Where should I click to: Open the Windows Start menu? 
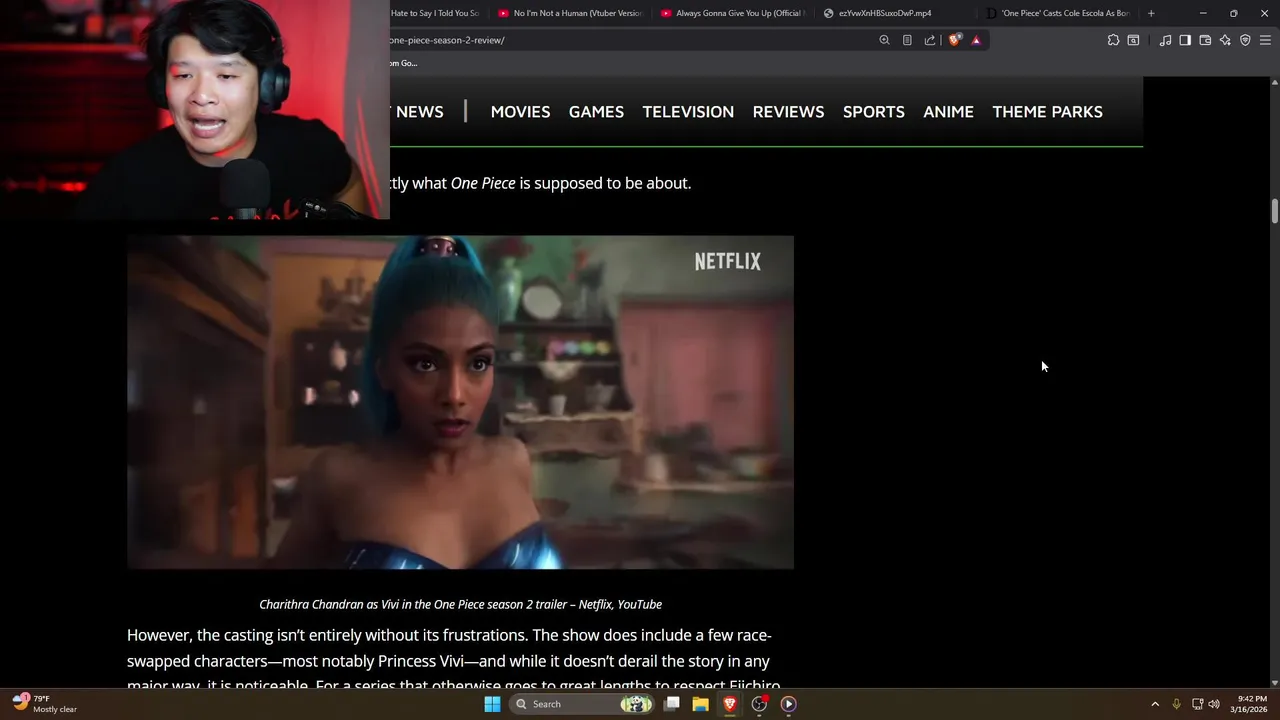click(492, 704)
